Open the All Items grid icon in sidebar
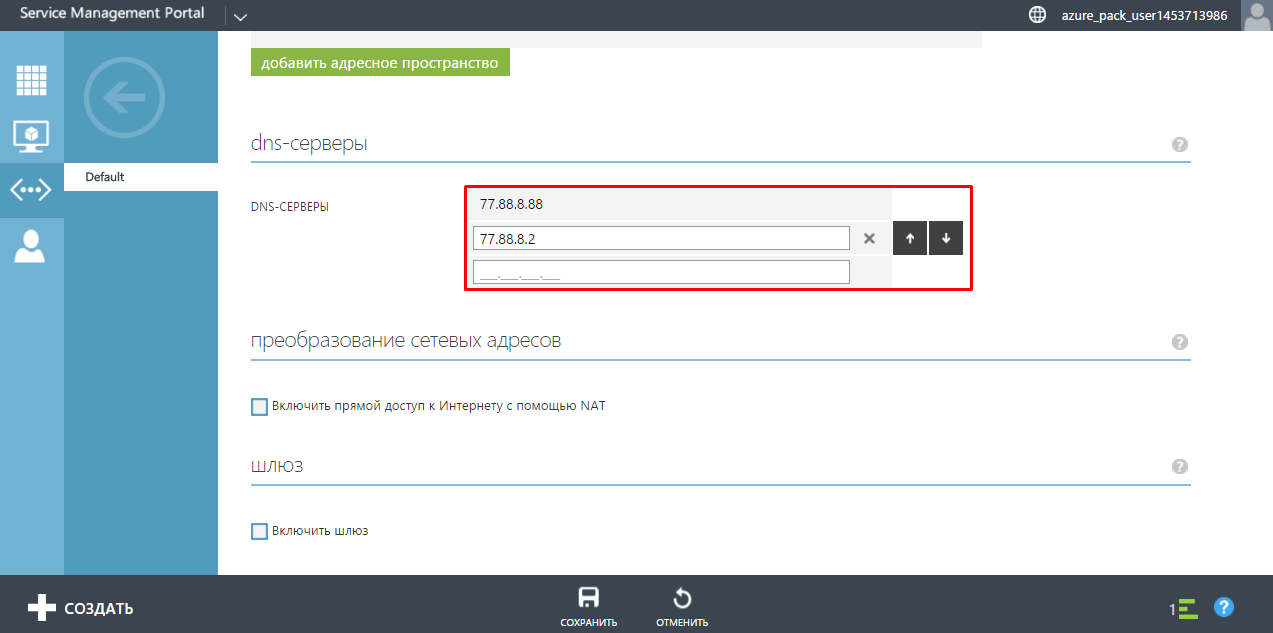The image size is (1273, 633). 31,79
